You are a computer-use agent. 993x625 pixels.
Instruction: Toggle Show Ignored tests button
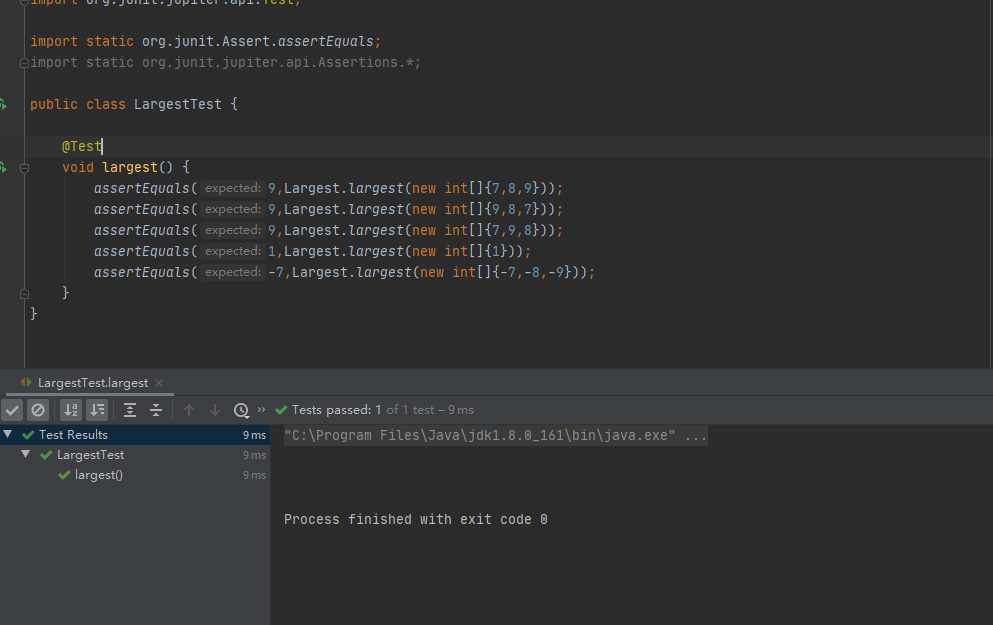38,410
